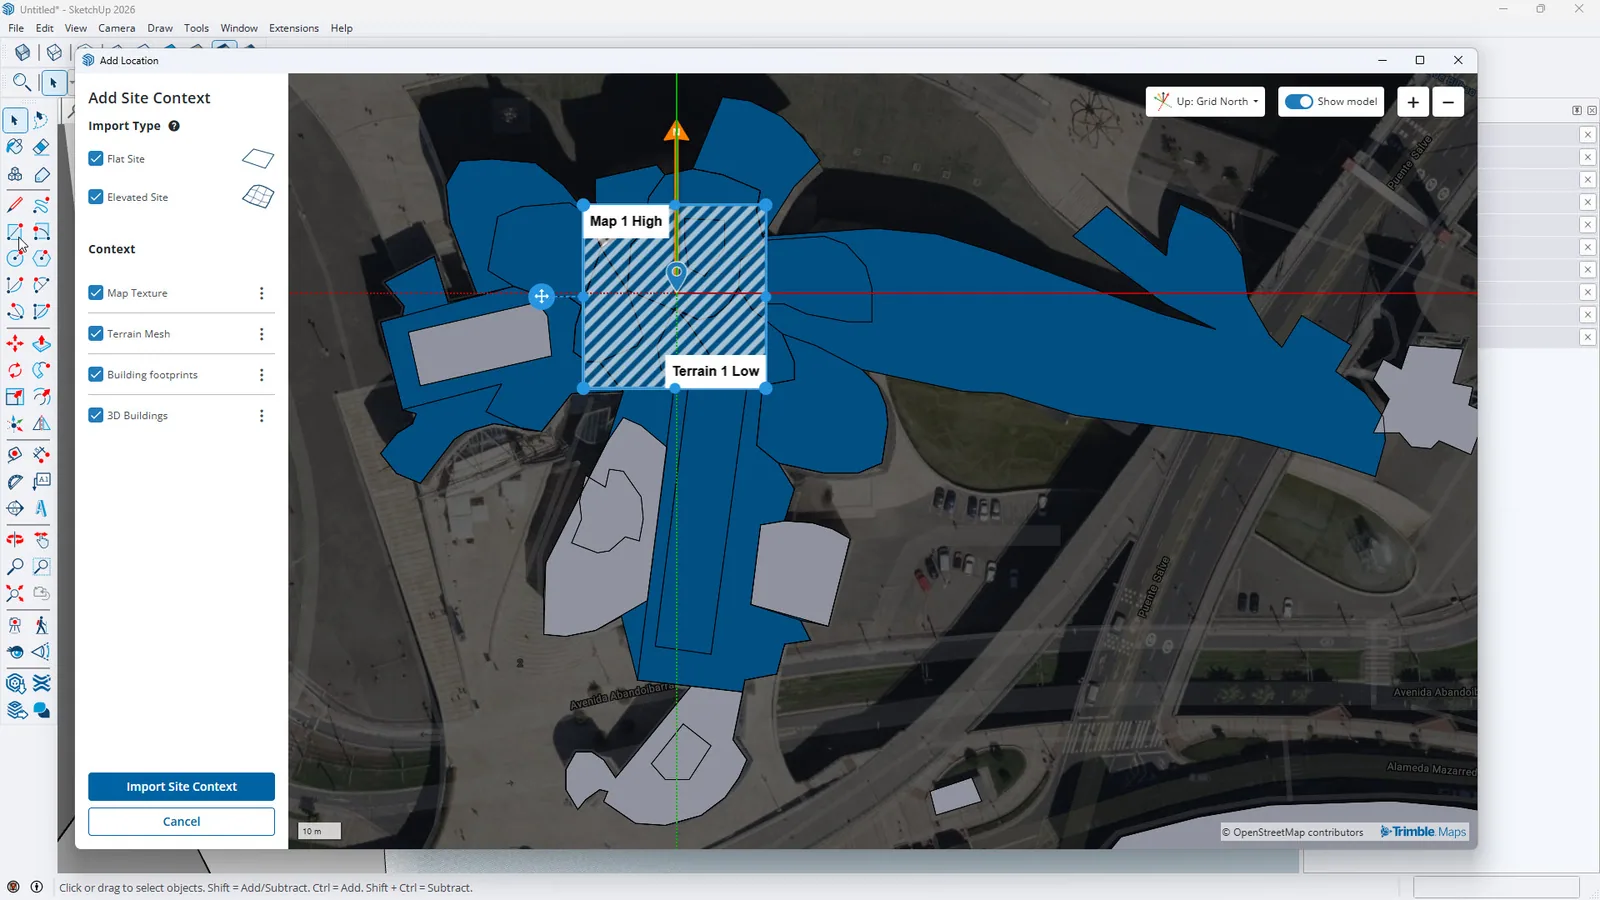Viewport: 1600px width, 900px height.
Task: Uncheck Building footprints checkbox
Action: 96,375
